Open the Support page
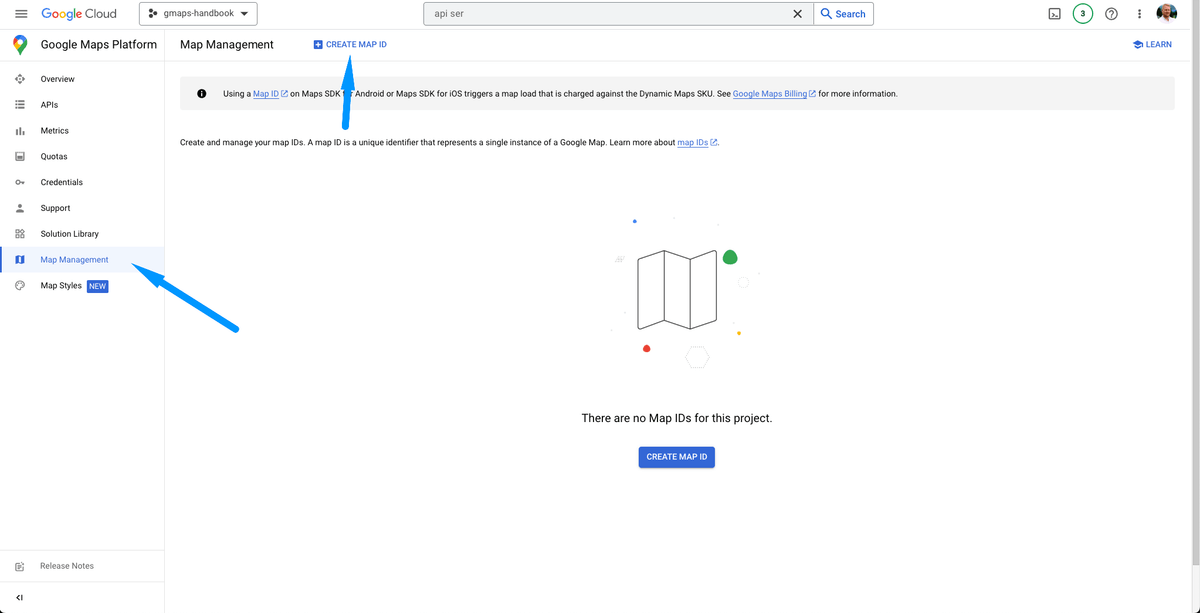Viewport: 1200px width, 613px height. coord(55,208)
